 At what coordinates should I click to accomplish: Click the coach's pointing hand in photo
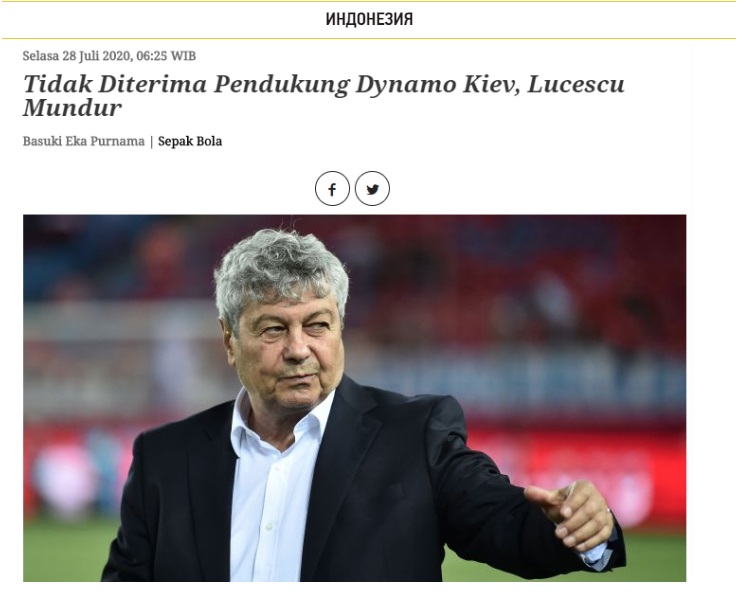[x=570, y=516]
